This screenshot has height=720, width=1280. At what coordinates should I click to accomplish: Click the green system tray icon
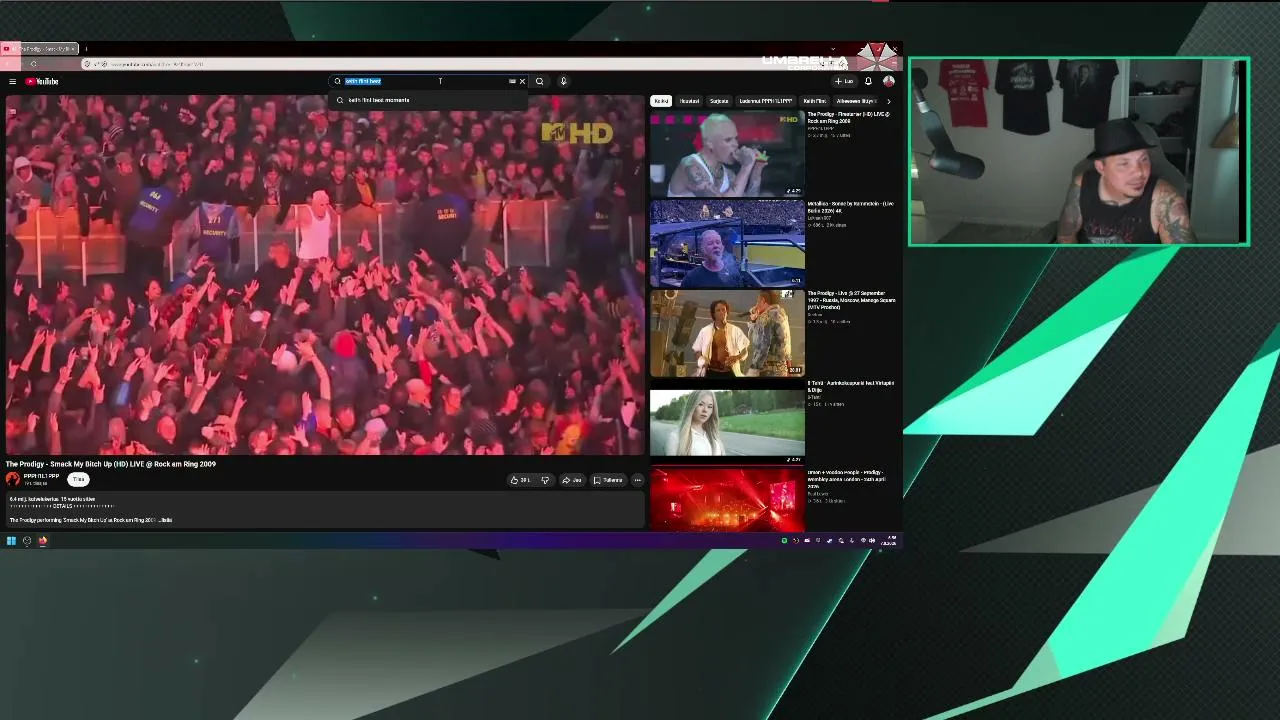coord(785,541)
